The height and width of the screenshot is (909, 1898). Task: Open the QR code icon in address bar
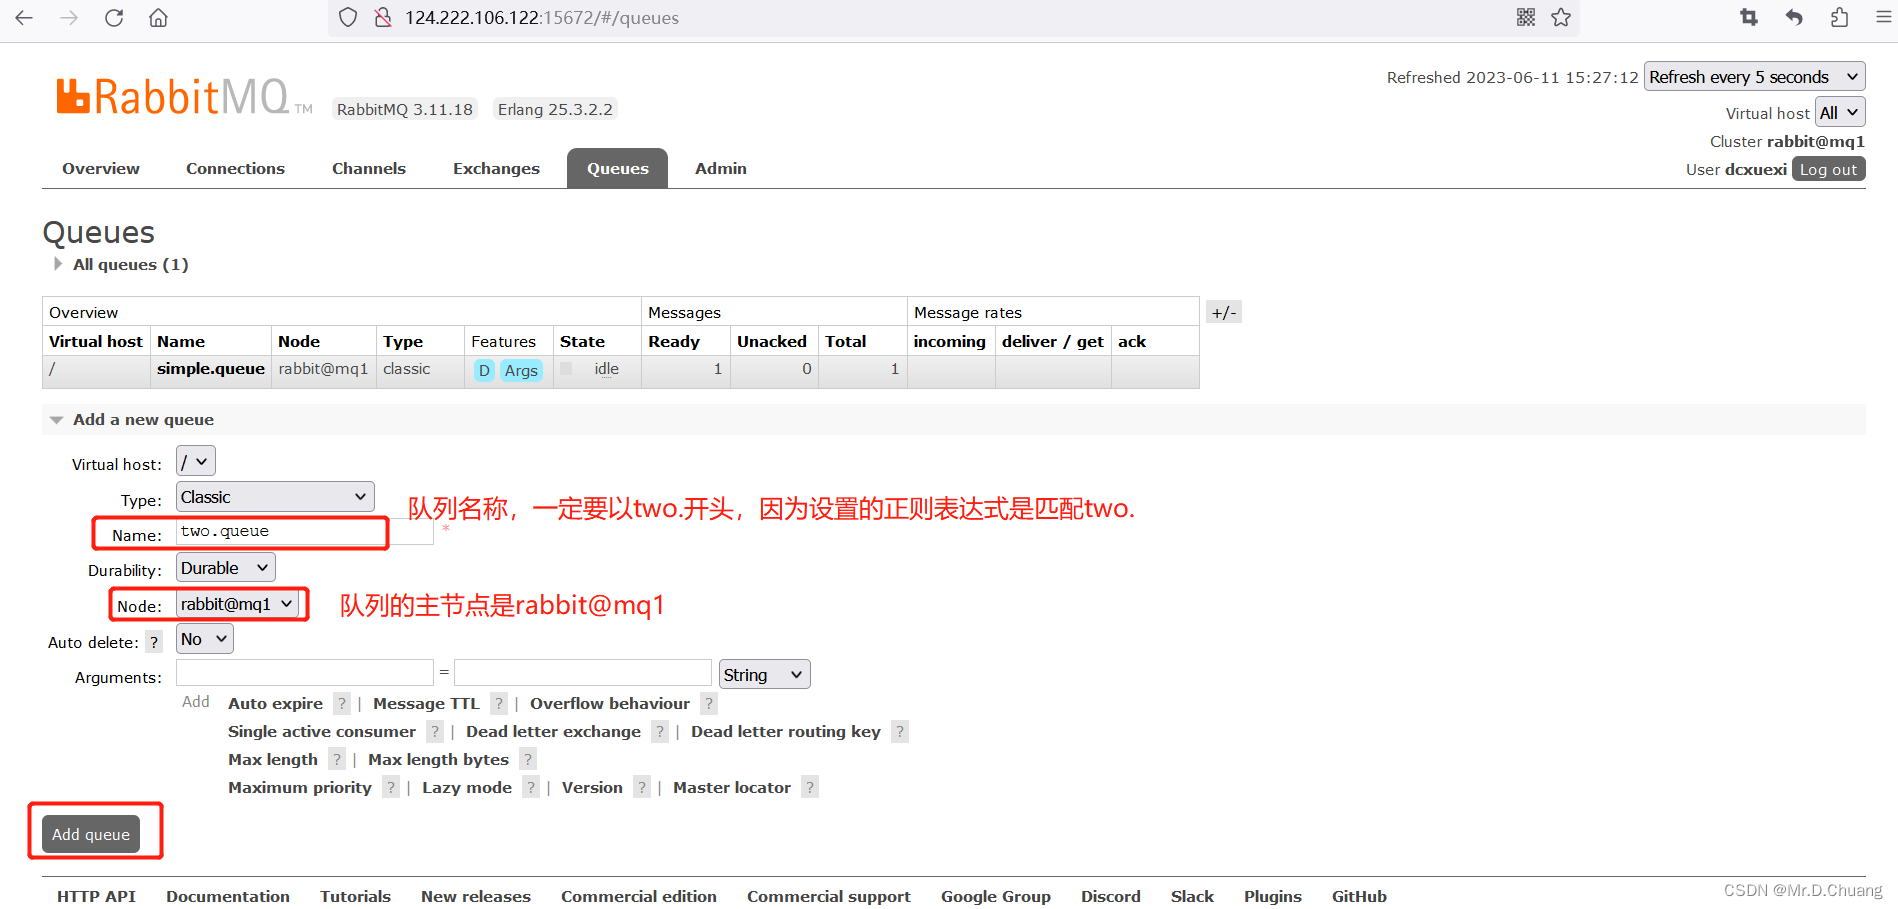click(x=1526, y=18)
